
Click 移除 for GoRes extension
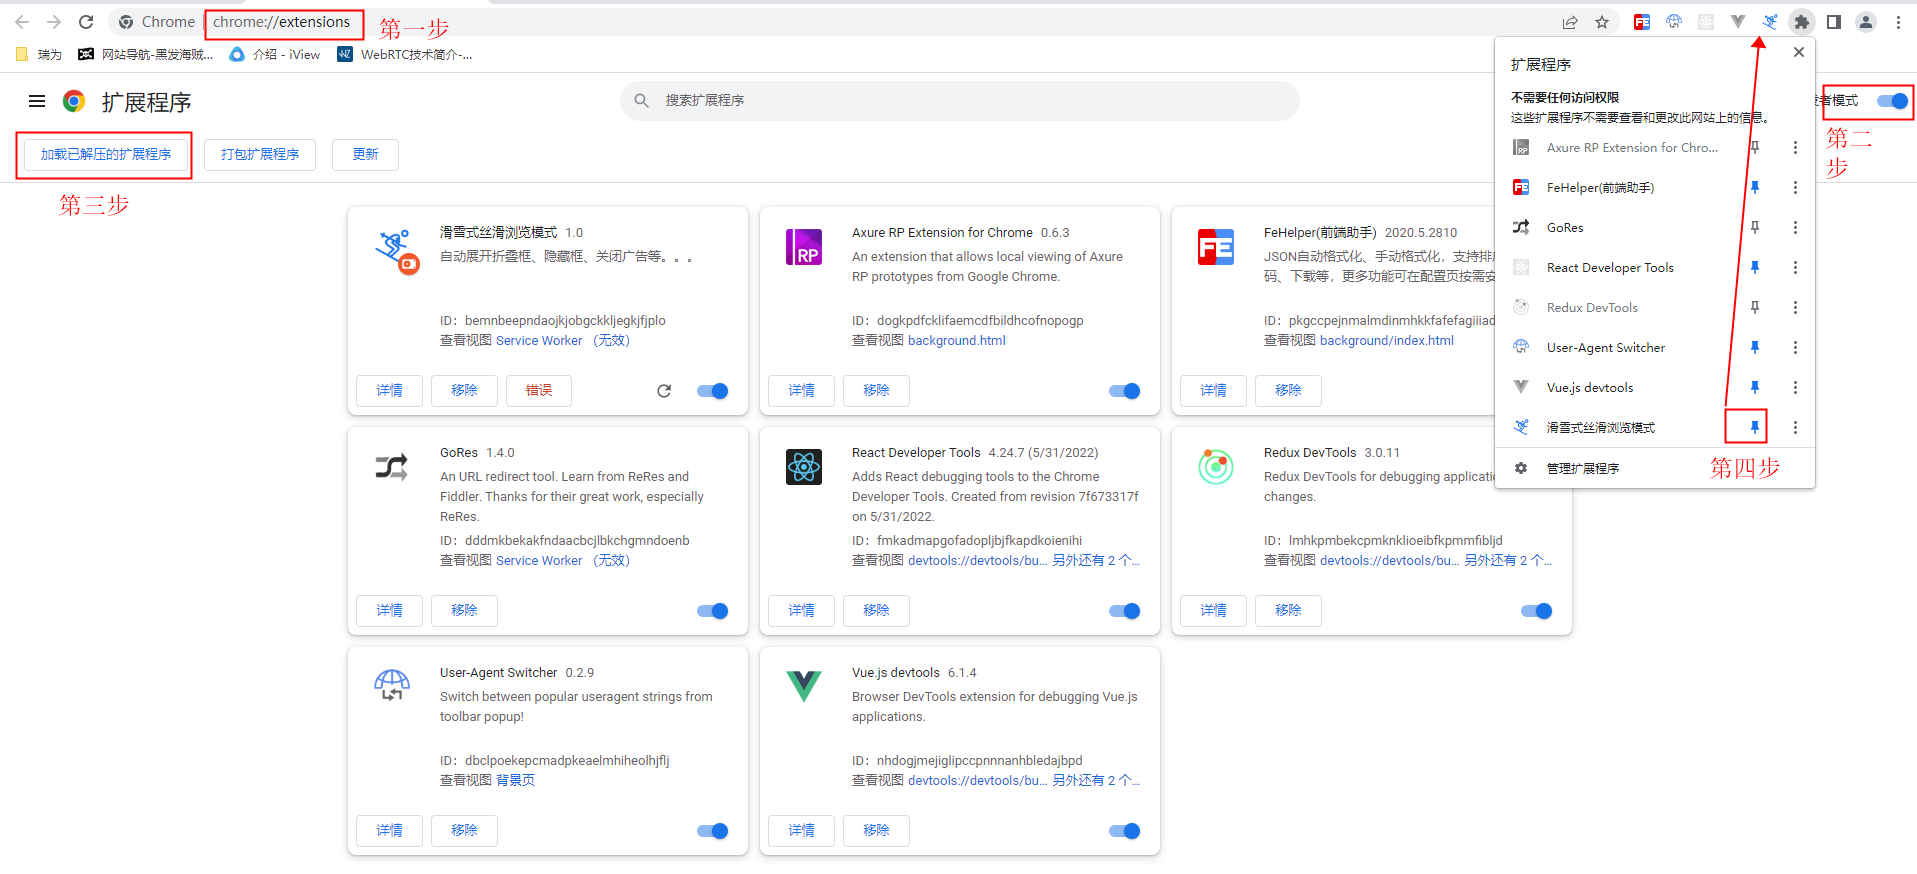(464, 611)
